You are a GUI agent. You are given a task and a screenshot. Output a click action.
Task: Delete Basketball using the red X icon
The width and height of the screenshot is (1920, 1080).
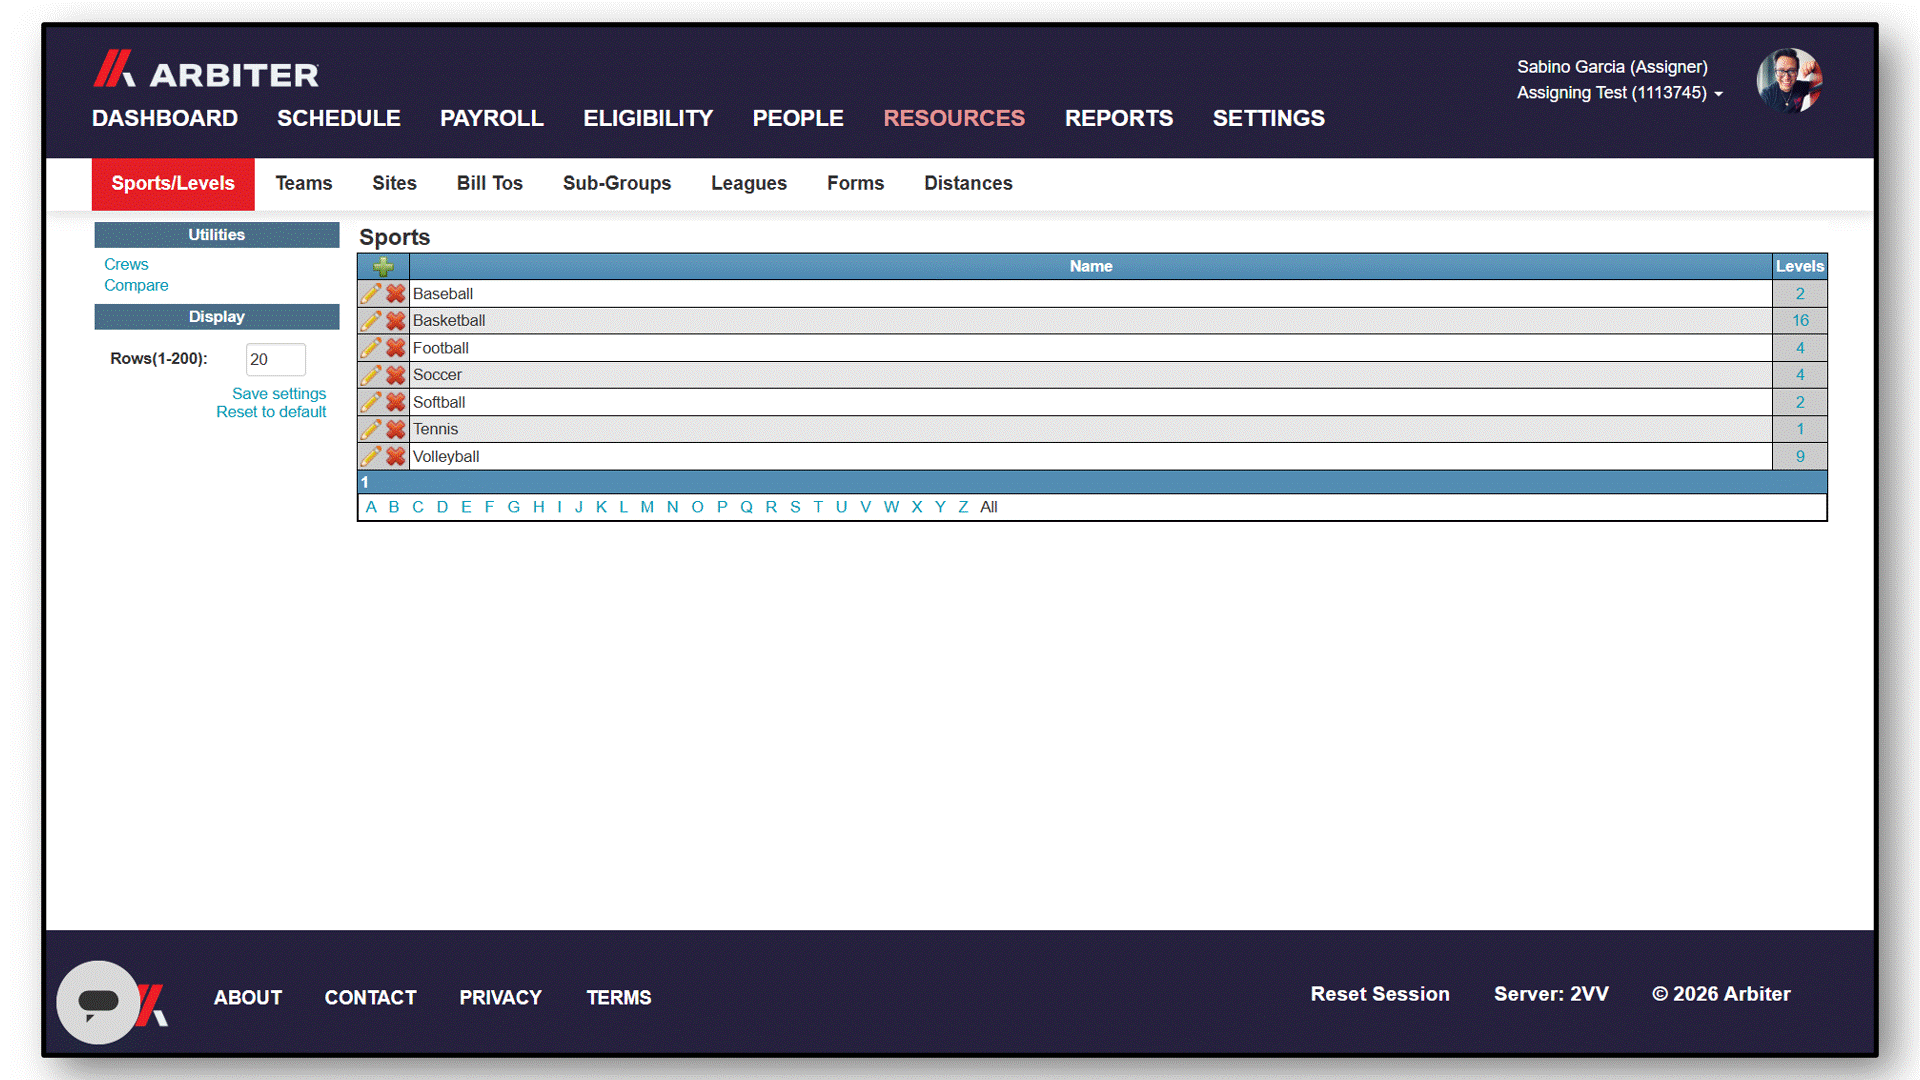point(396,321)
